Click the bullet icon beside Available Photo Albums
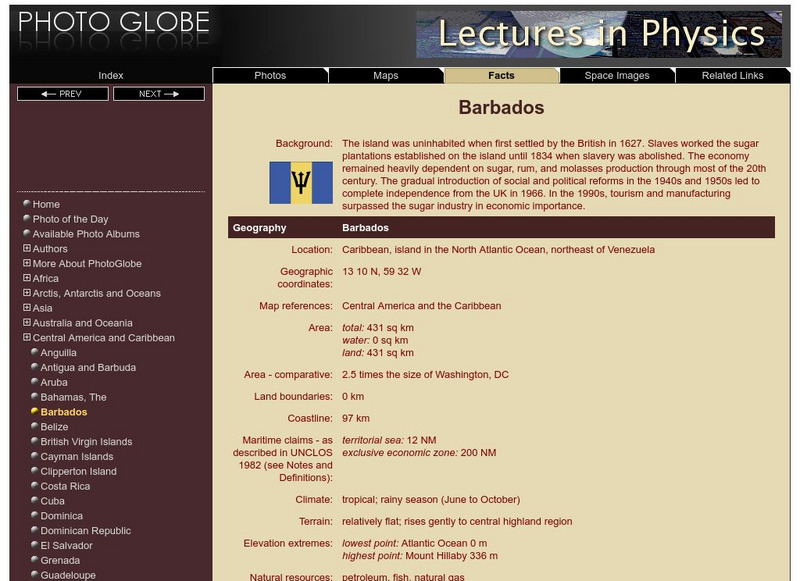800x581 pixels. coord(27,233)
